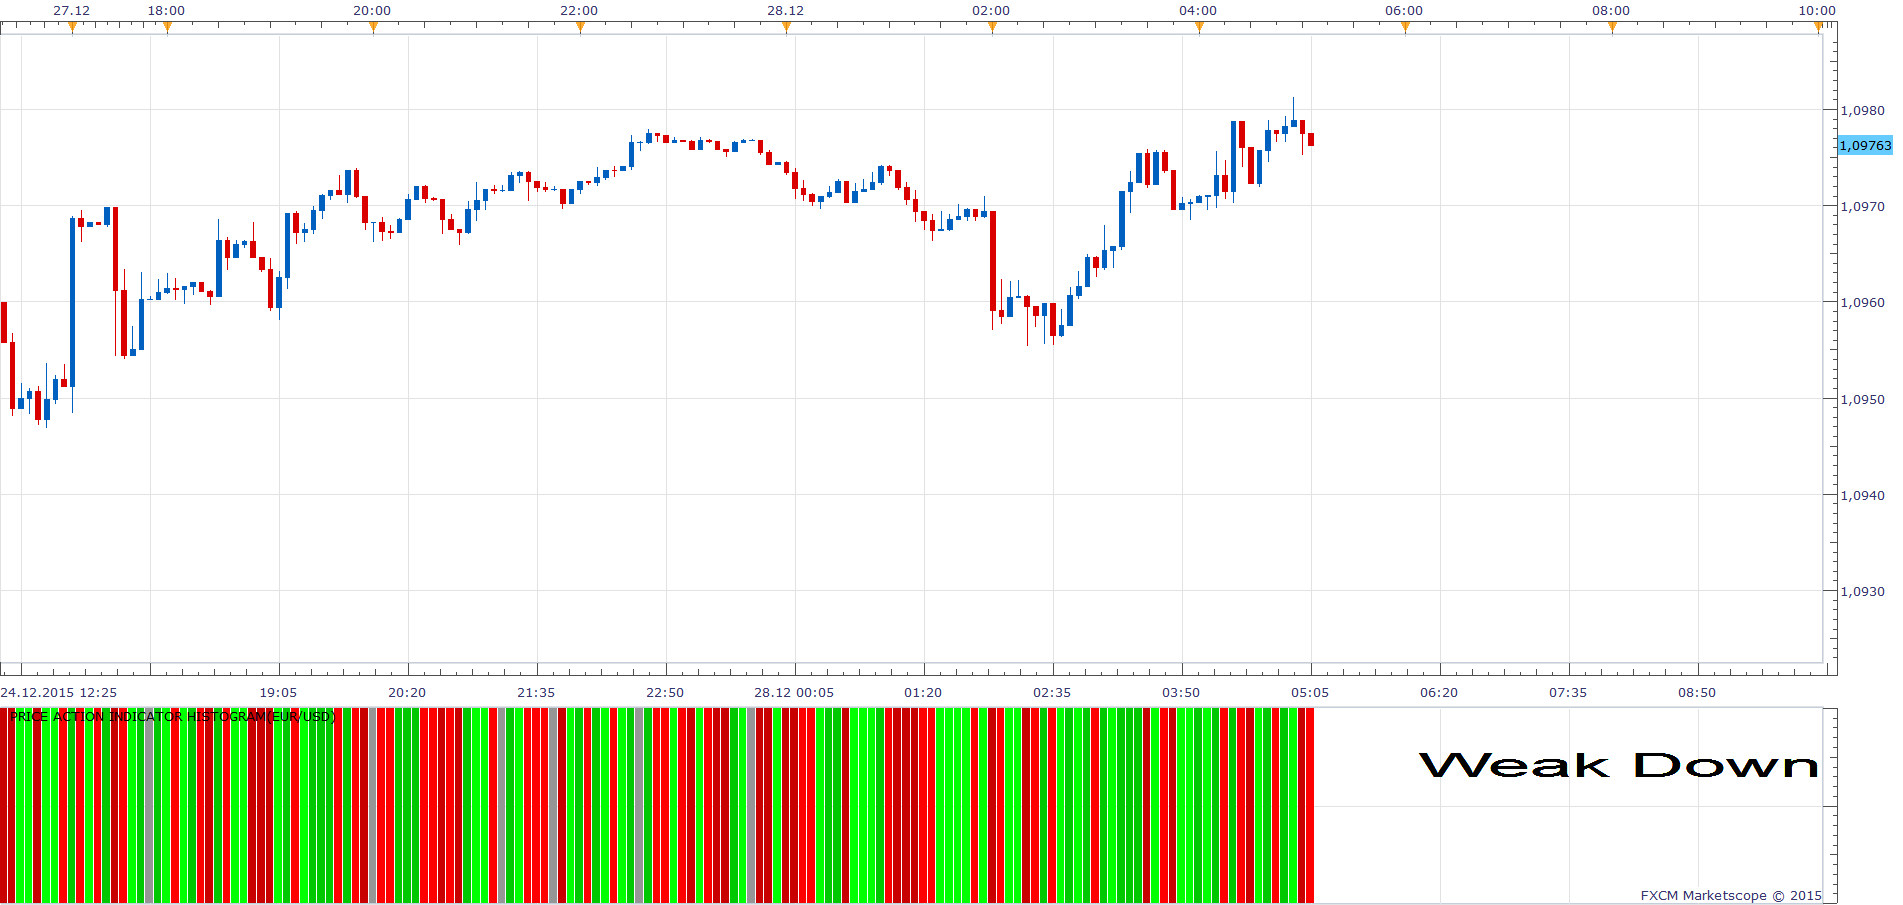The width and height of the screenshot is (1903, 905).
Task: Click the 19:05 time axis label
Action: 278,692
